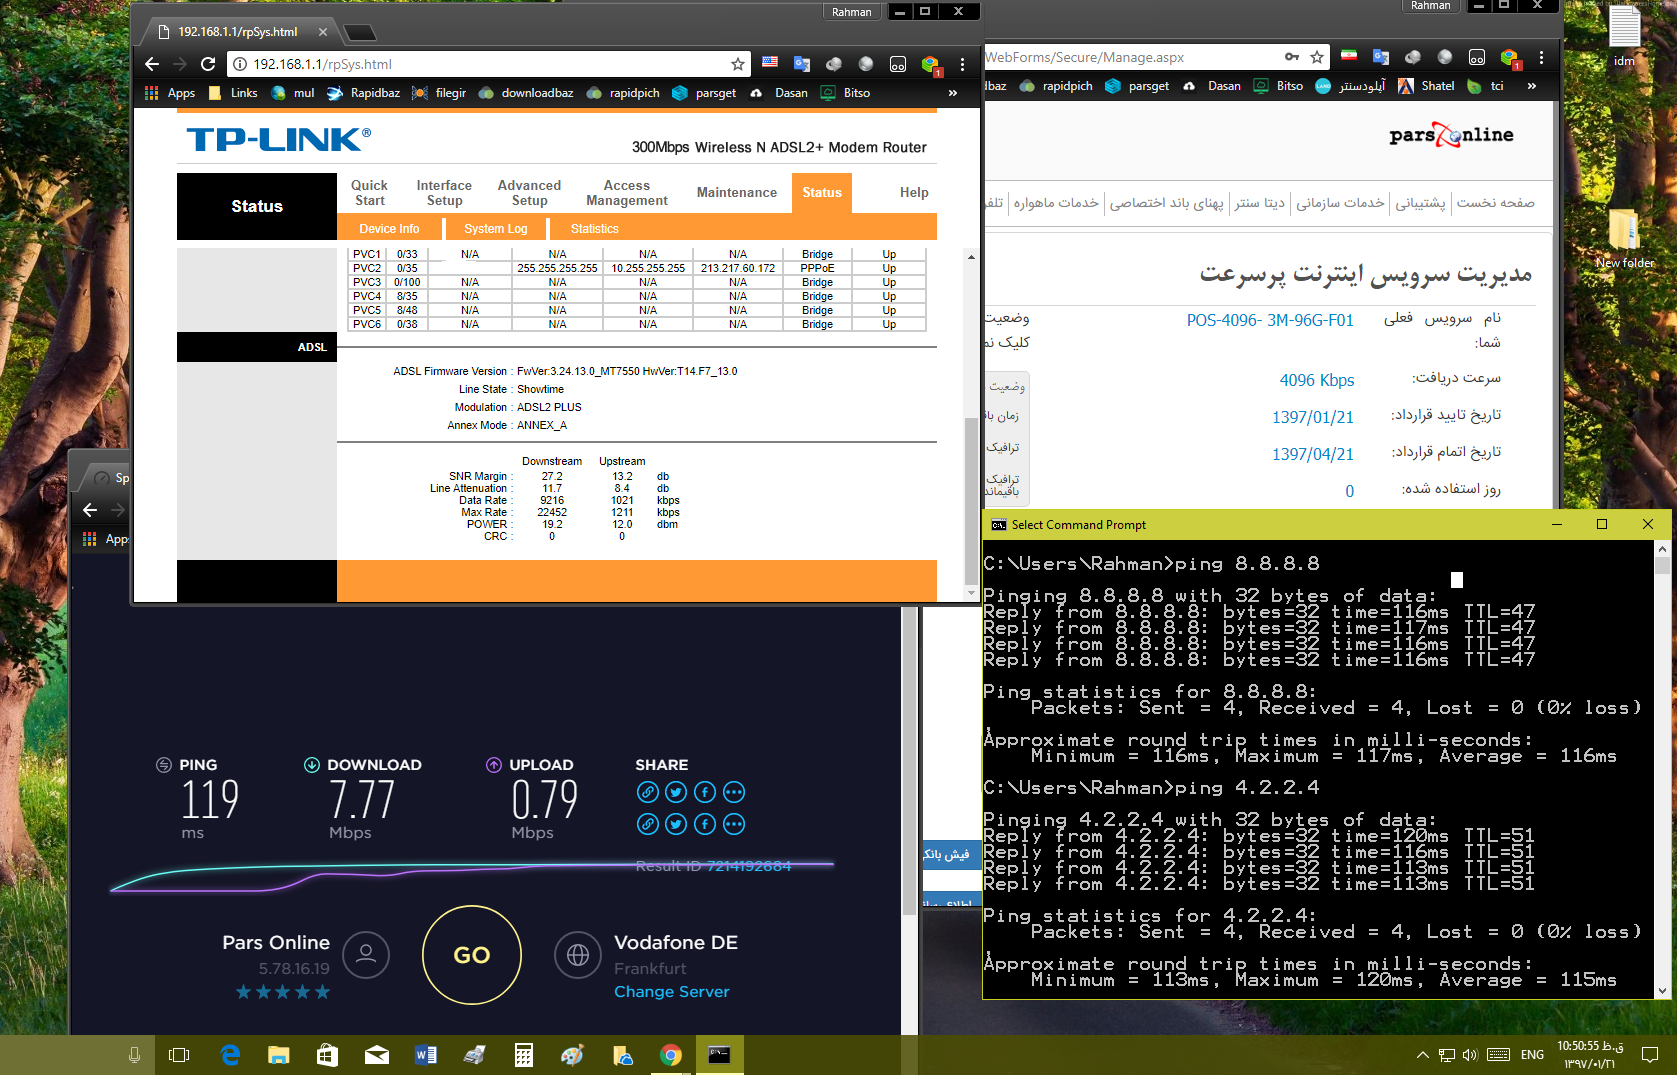Viewport: 1677px width, 1075px height.
Task: Reload the TP-LINK router page
Action: [208, 64]
